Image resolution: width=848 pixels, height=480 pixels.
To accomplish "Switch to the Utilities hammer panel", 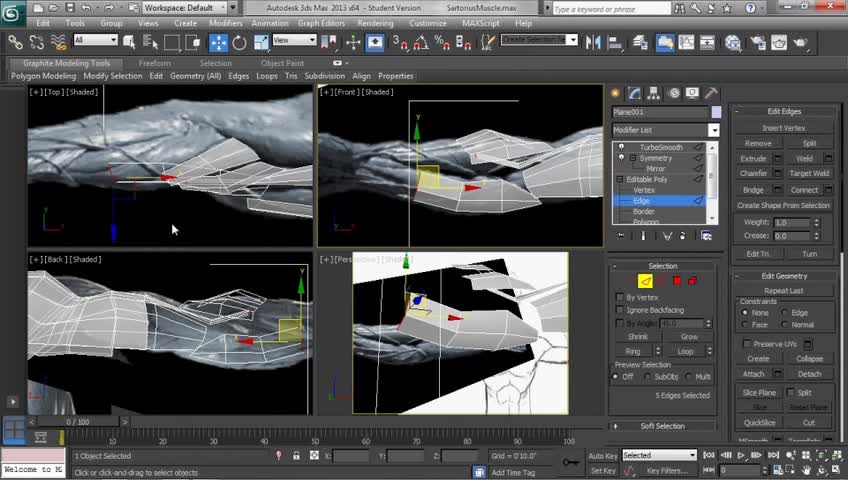I will point(711,93).
